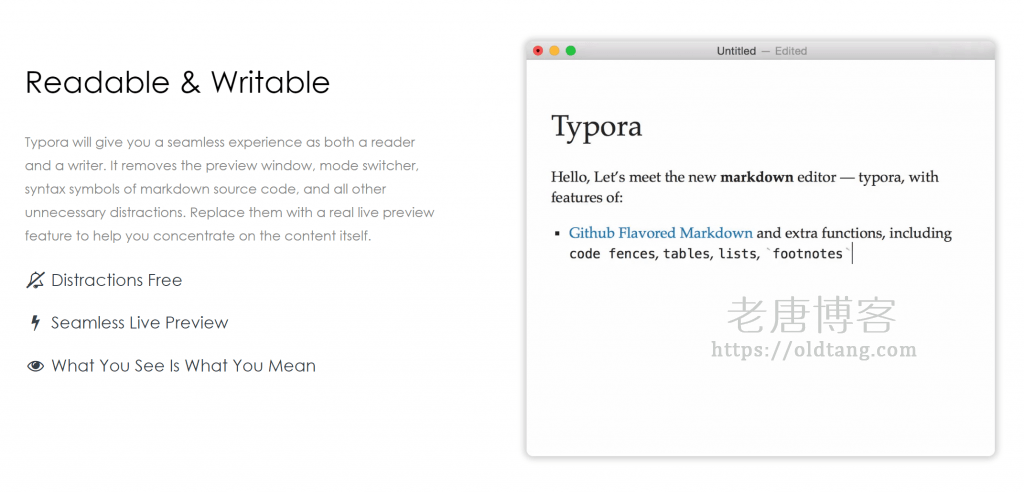Click the bullet marker of the list item
The height and width of the screenshot is (493, 1024).
pyautogui.click(x=557, y=234)
